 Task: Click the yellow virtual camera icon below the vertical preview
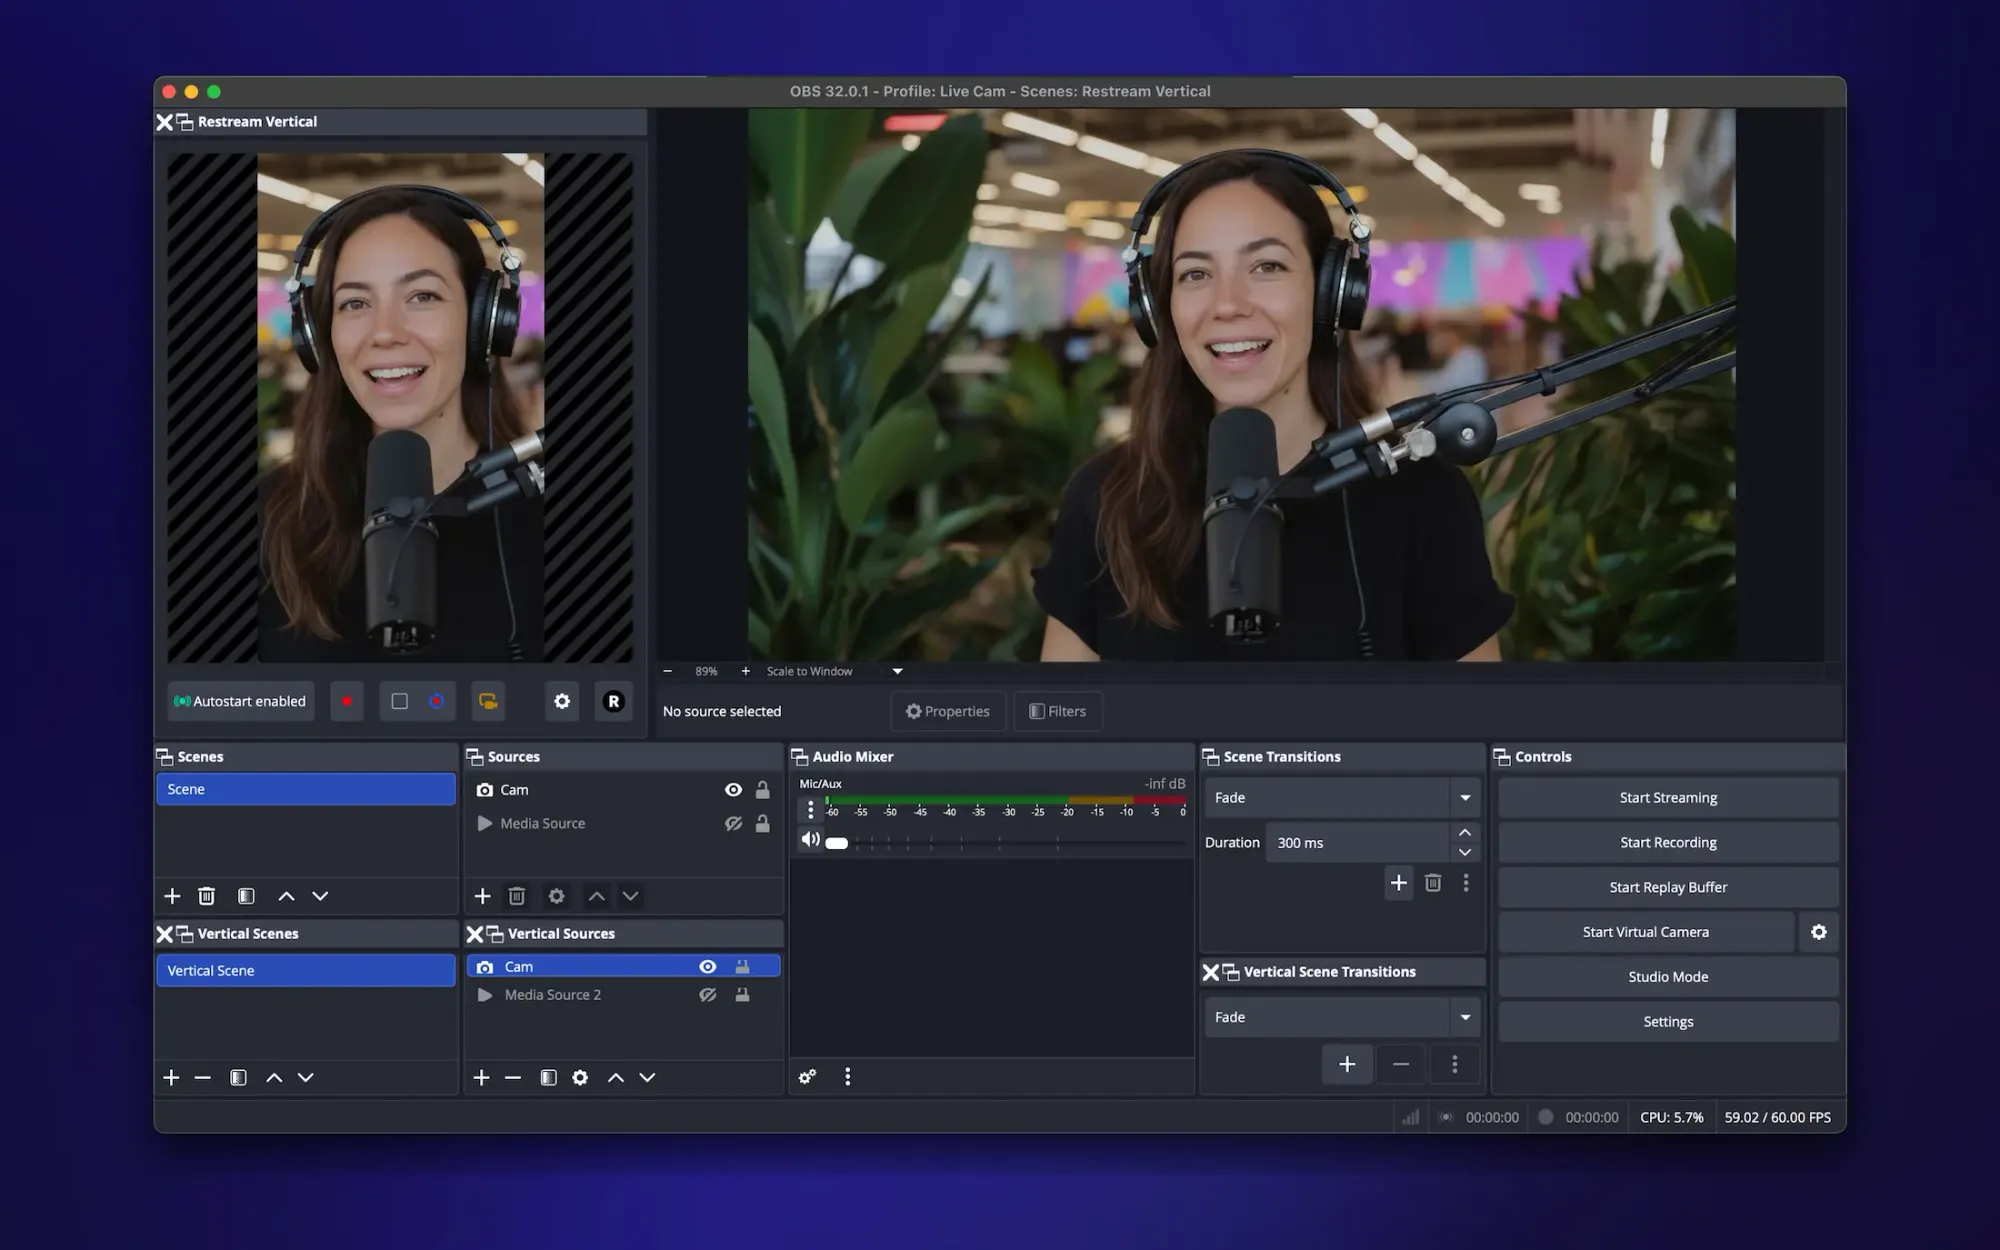click(x=488, y=701)
